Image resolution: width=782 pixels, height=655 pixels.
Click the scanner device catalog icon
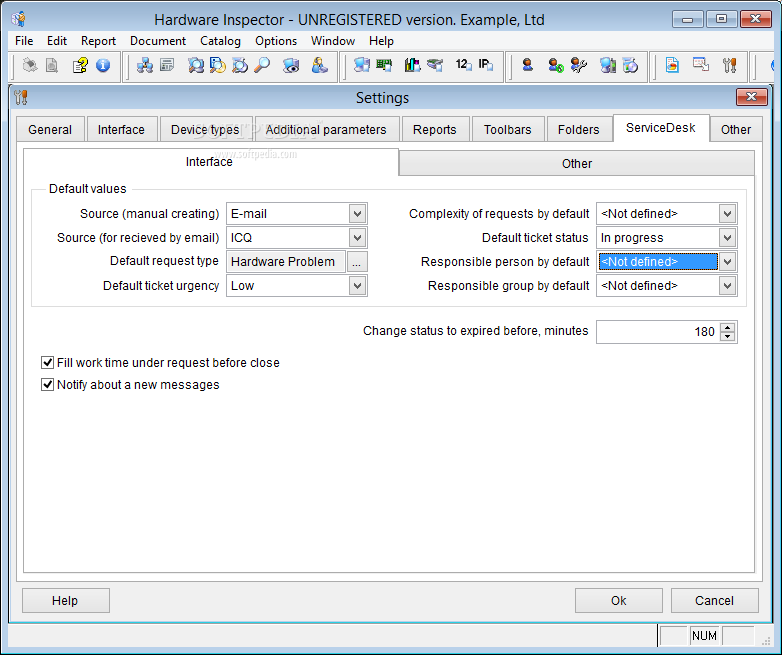(435, 65)
